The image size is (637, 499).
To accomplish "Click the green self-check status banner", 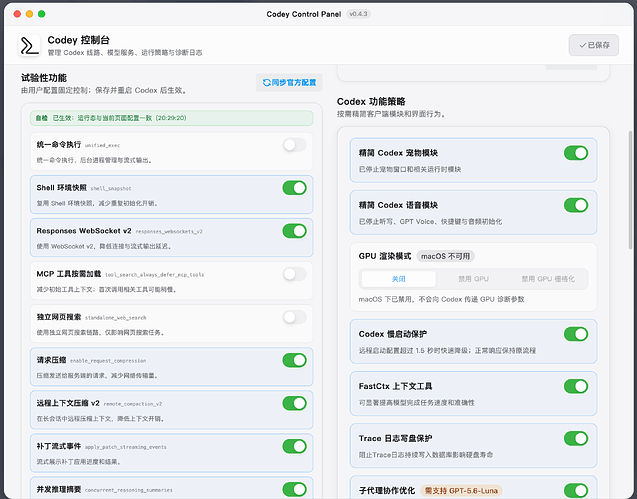I will click(x=171, y=118).
